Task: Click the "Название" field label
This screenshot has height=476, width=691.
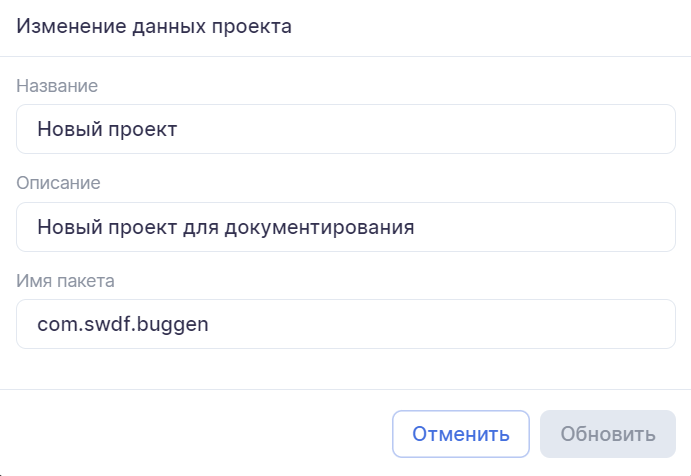Action: point(57,86)
